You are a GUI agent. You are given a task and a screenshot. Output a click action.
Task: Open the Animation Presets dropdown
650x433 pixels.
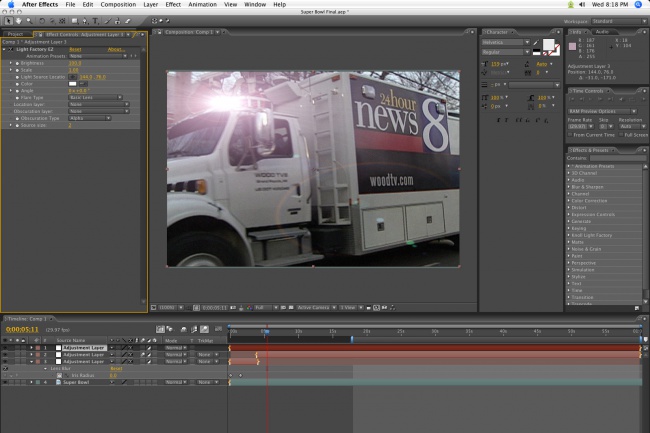[97, 56]
